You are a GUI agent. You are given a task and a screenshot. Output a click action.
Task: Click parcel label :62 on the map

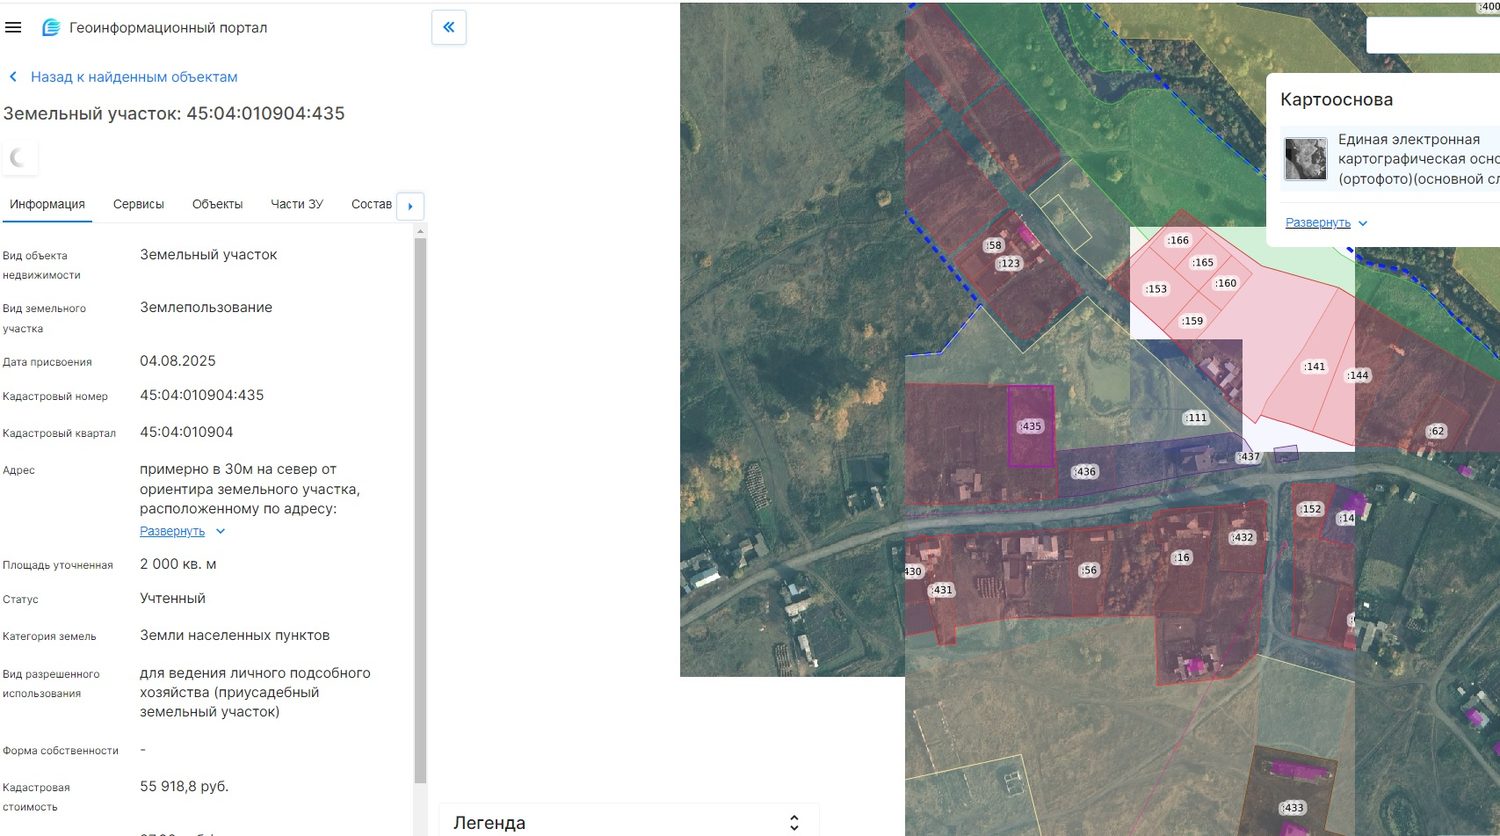tap(1436, 431)
